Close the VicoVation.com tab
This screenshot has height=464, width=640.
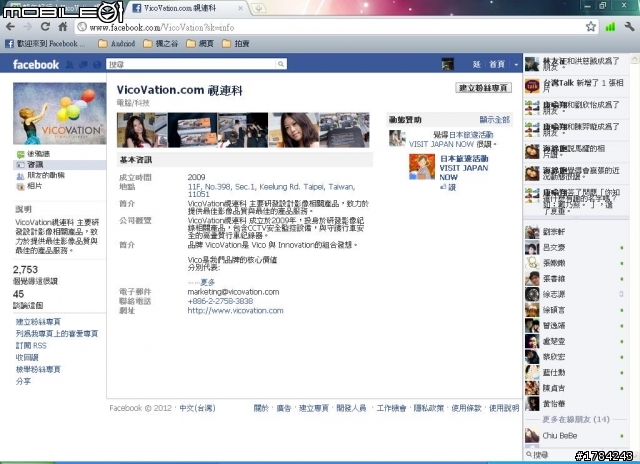coord(241,8)
